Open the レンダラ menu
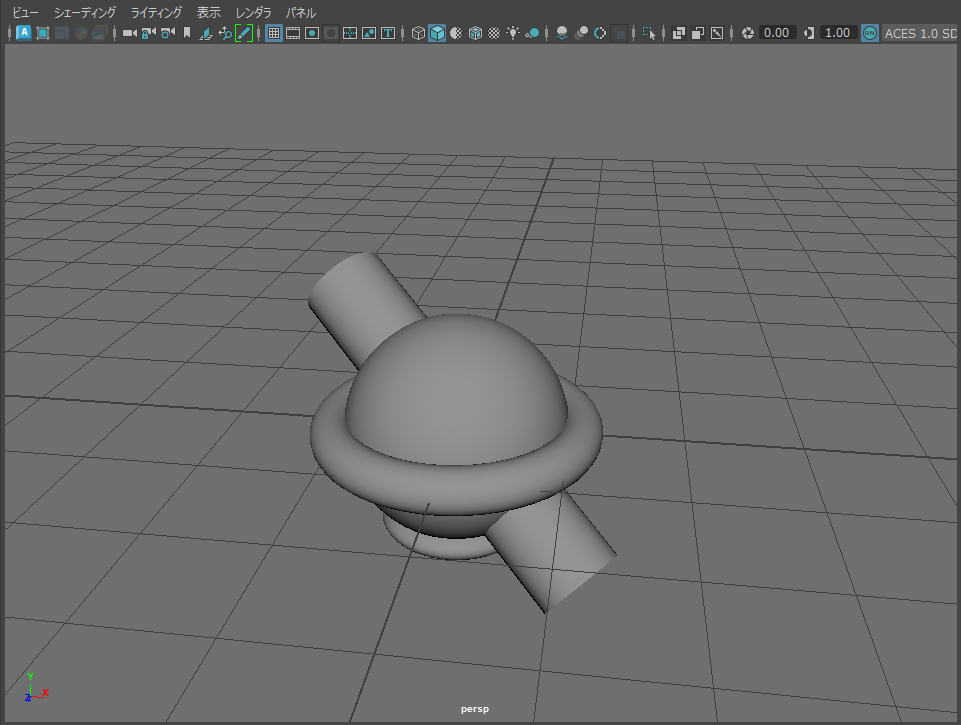This screenshot has height=725, width=961. [x=253, y=12]
